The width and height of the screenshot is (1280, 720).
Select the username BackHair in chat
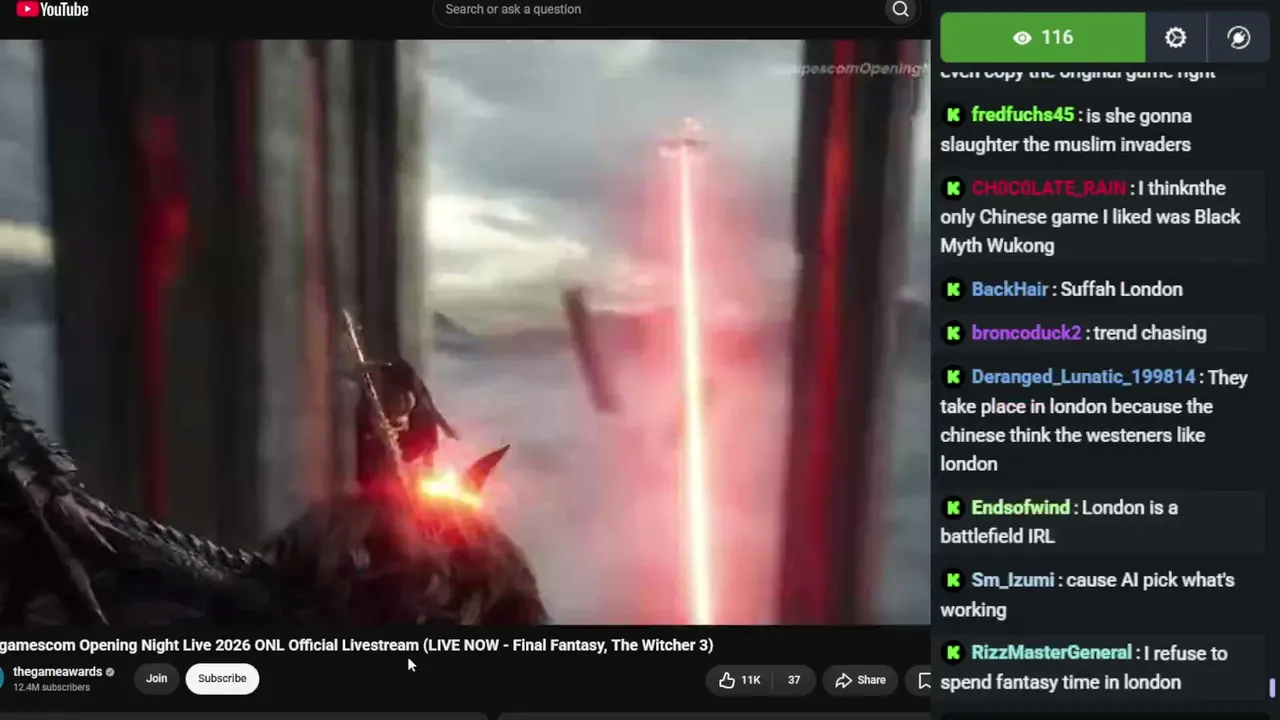coord(1010,289)
